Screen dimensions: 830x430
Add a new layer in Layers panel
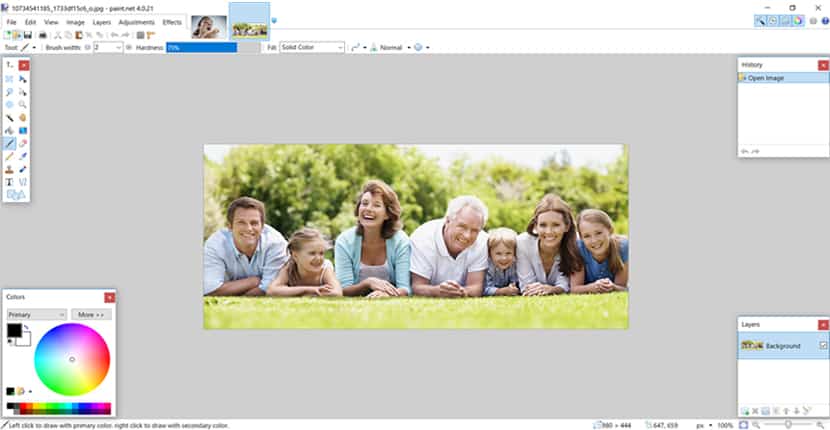[x=745, y=411]
